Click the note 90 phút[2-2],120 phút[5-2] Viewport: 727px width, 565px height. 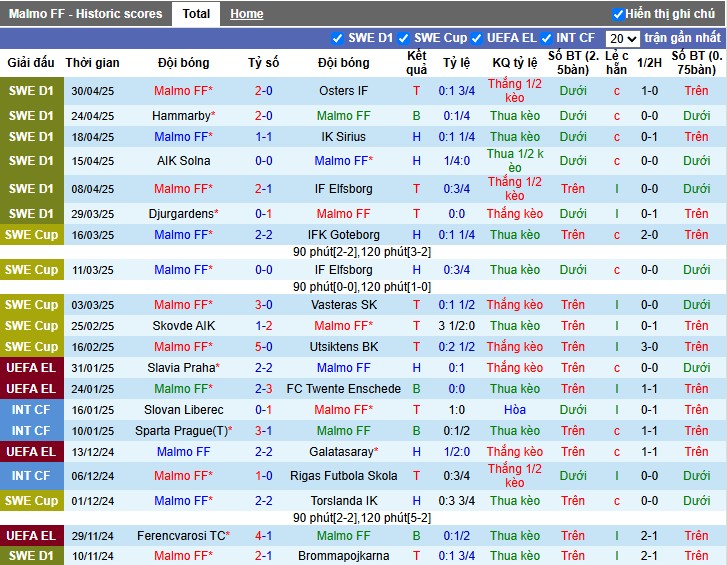click(x=362, y=518)
